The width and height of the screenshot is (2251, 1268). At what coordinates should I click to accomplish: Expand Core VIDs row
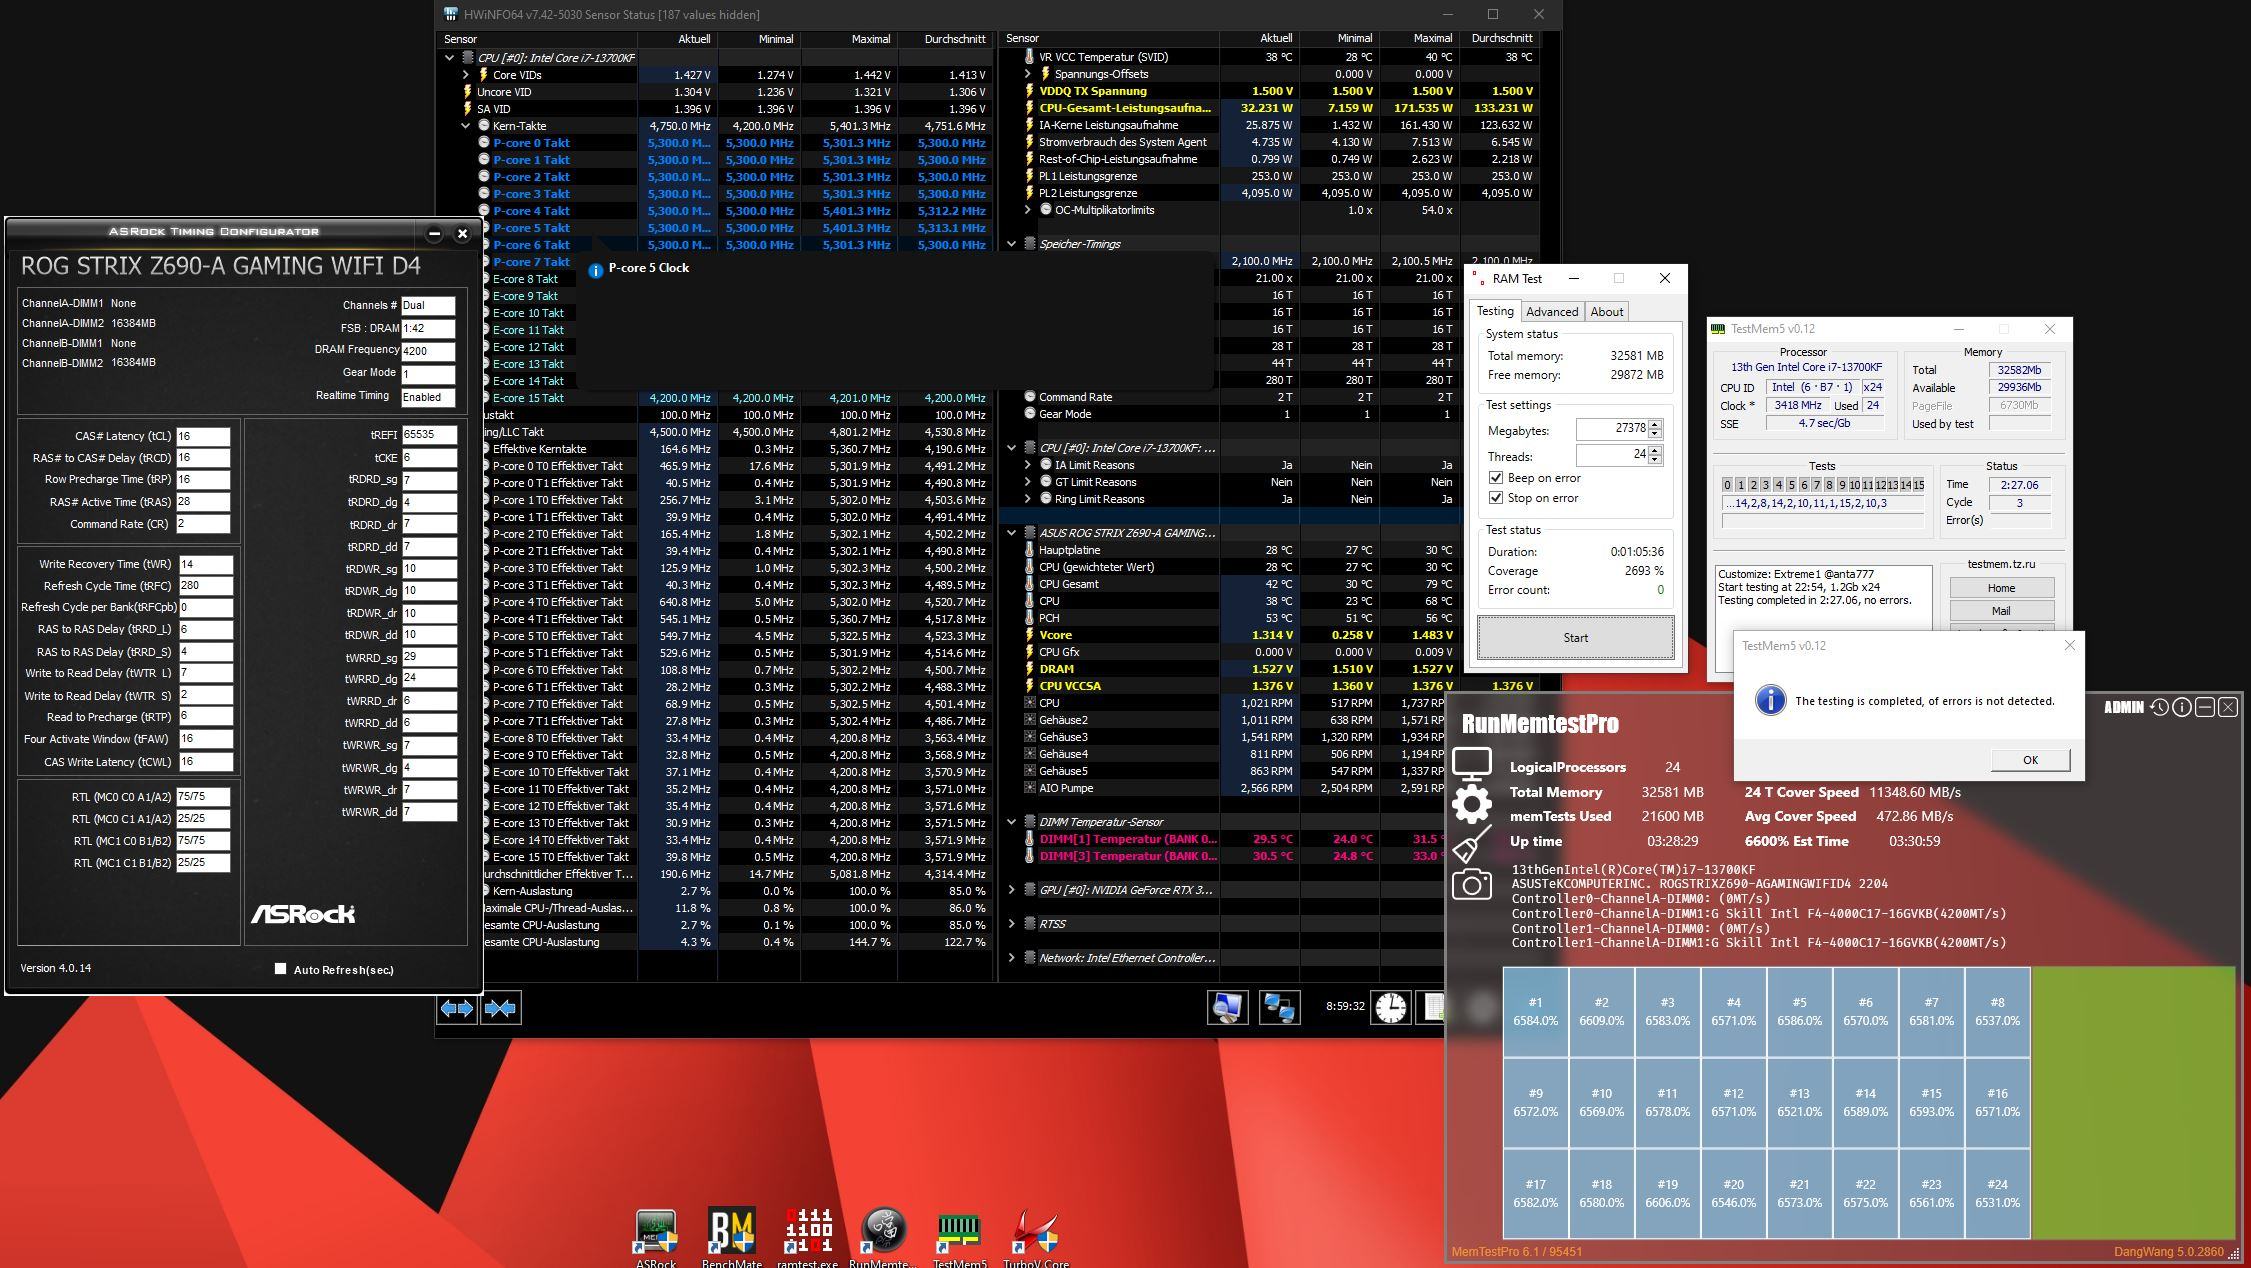465,75
